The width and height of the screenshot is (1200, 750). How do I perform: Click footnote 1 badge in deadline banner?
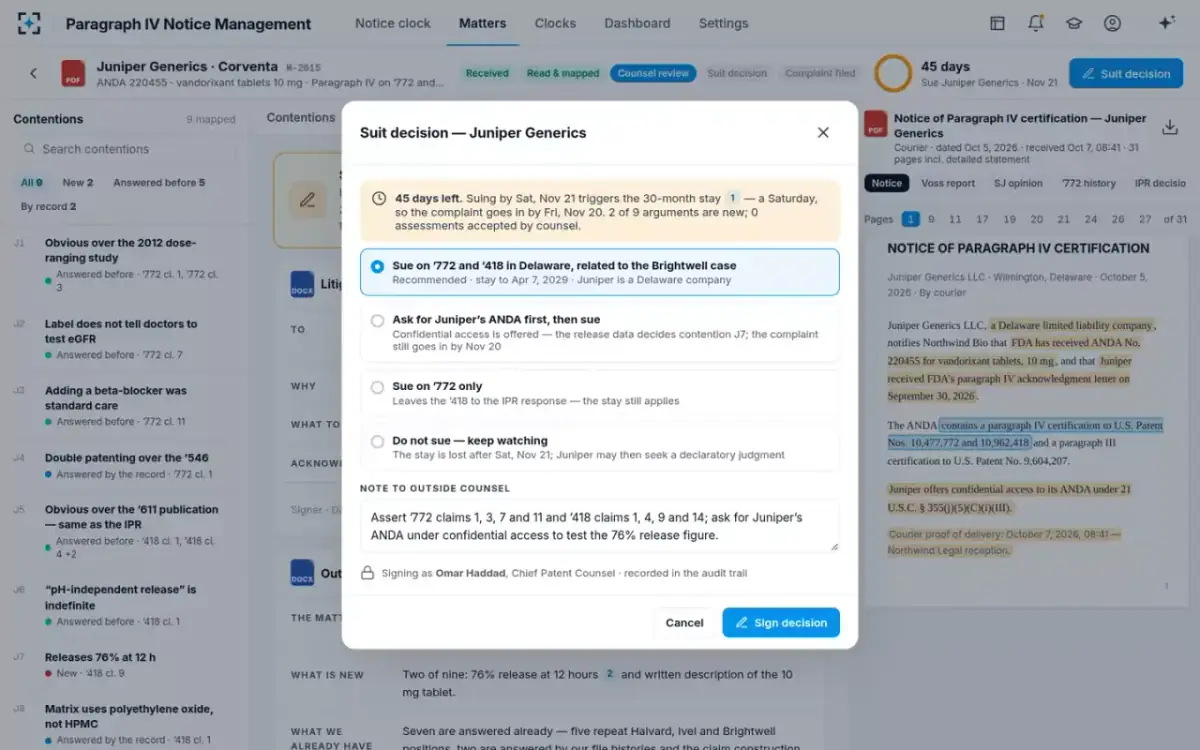[x=732, y=198]
